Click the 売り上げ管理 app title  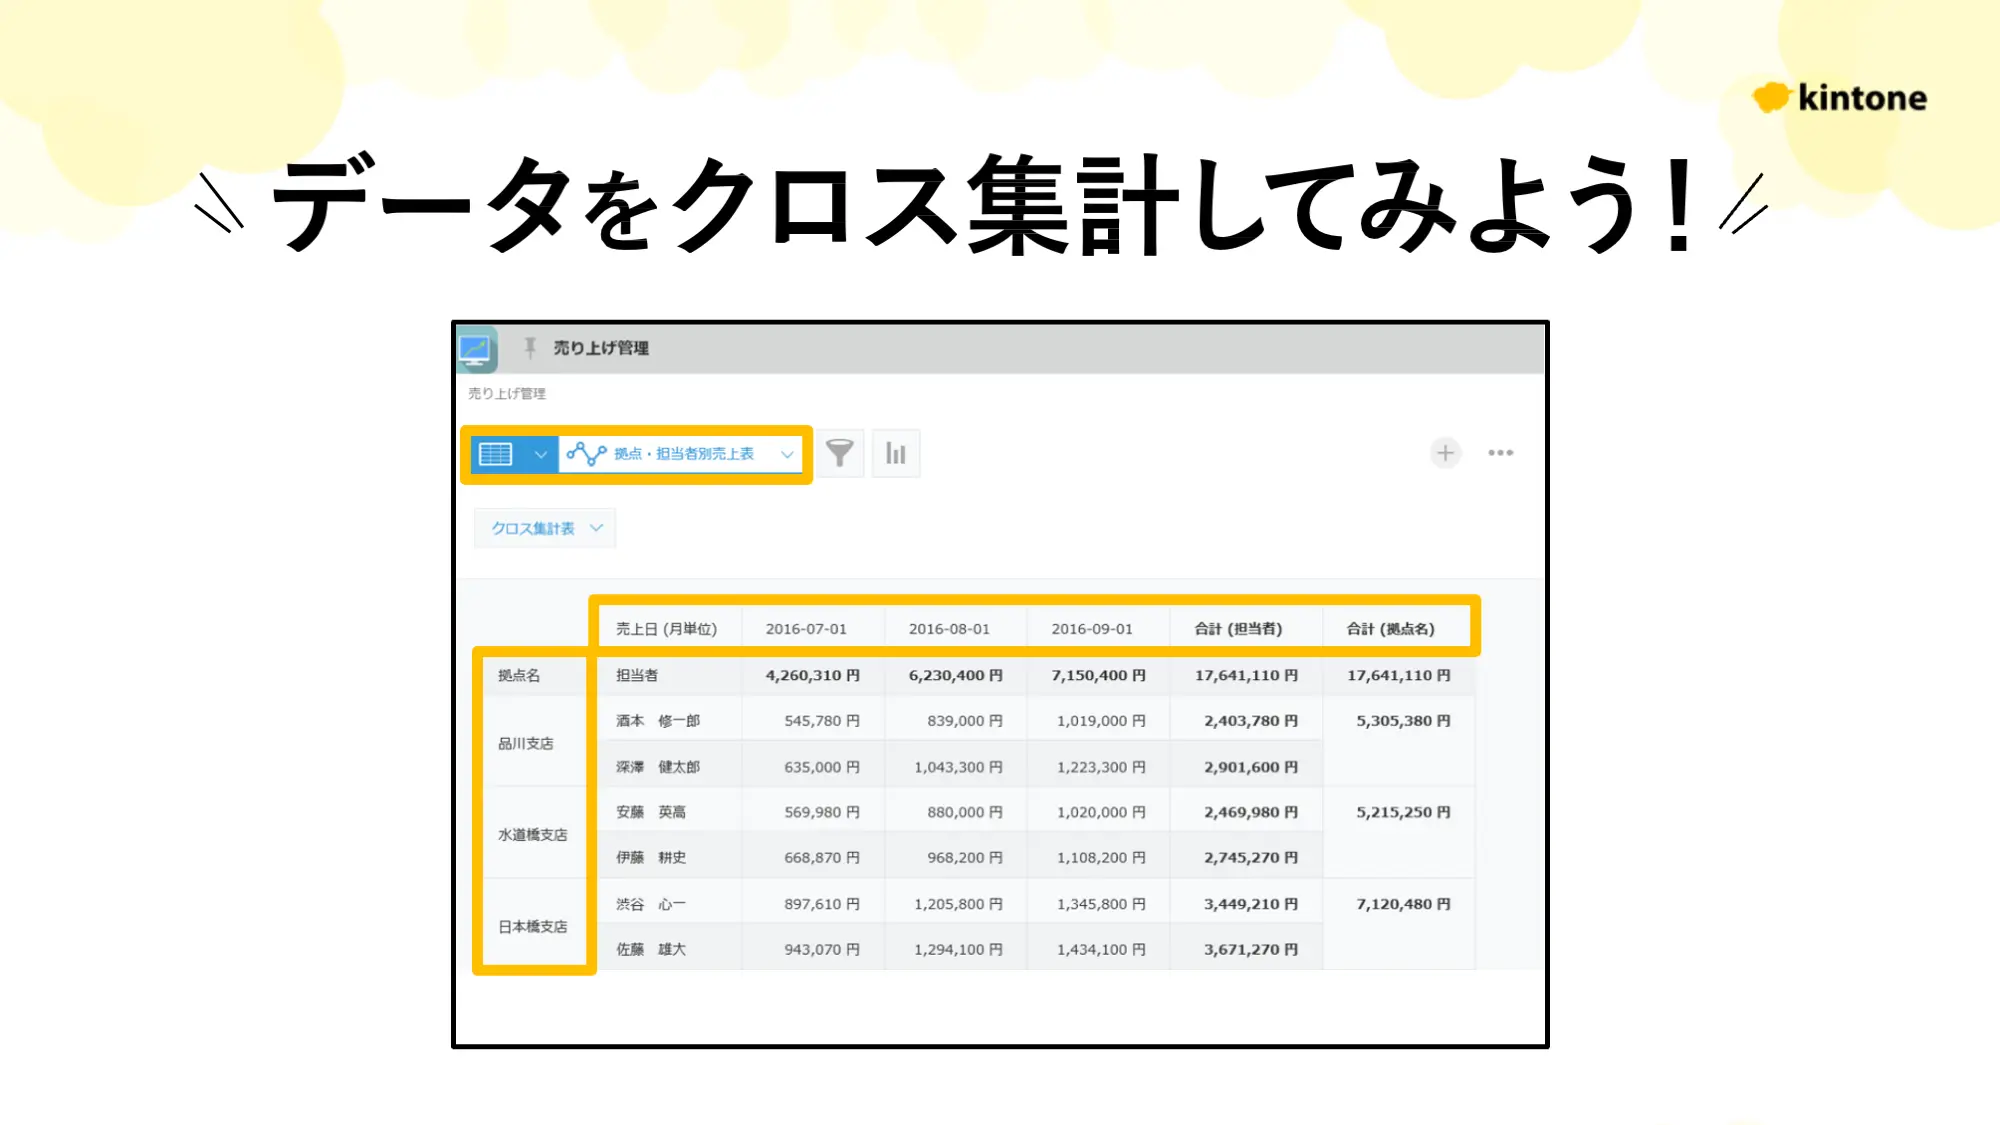click(x=601, y=348)
